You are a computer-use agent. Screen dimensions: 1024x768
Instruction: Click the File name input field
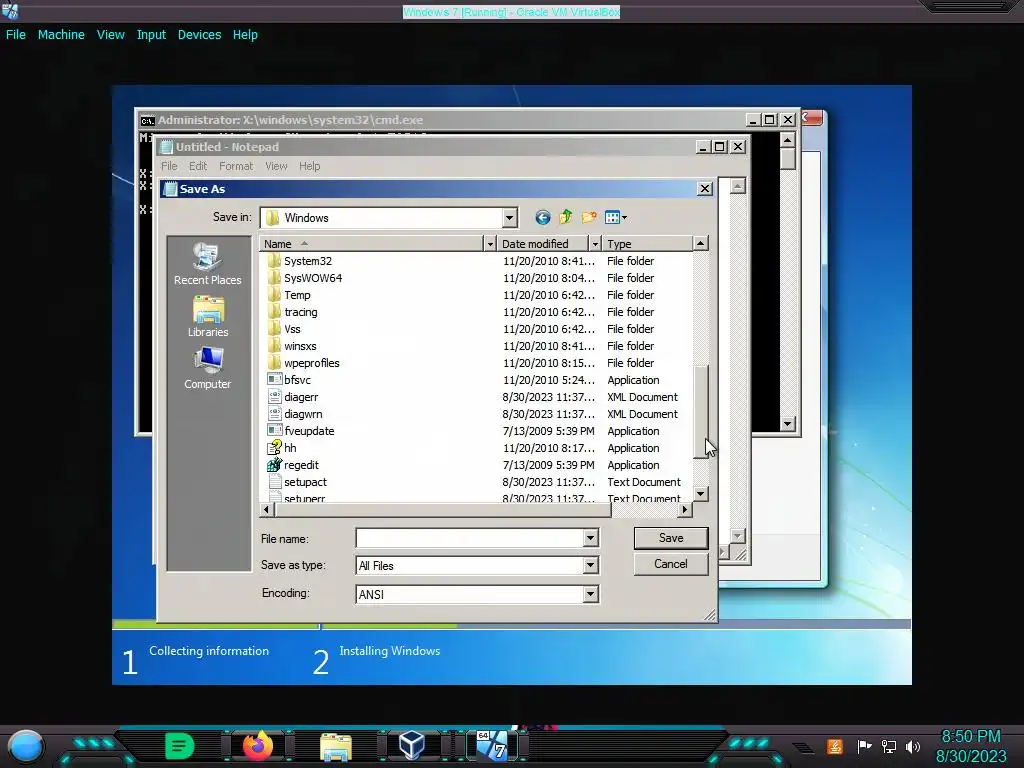[x=470, y=537]
